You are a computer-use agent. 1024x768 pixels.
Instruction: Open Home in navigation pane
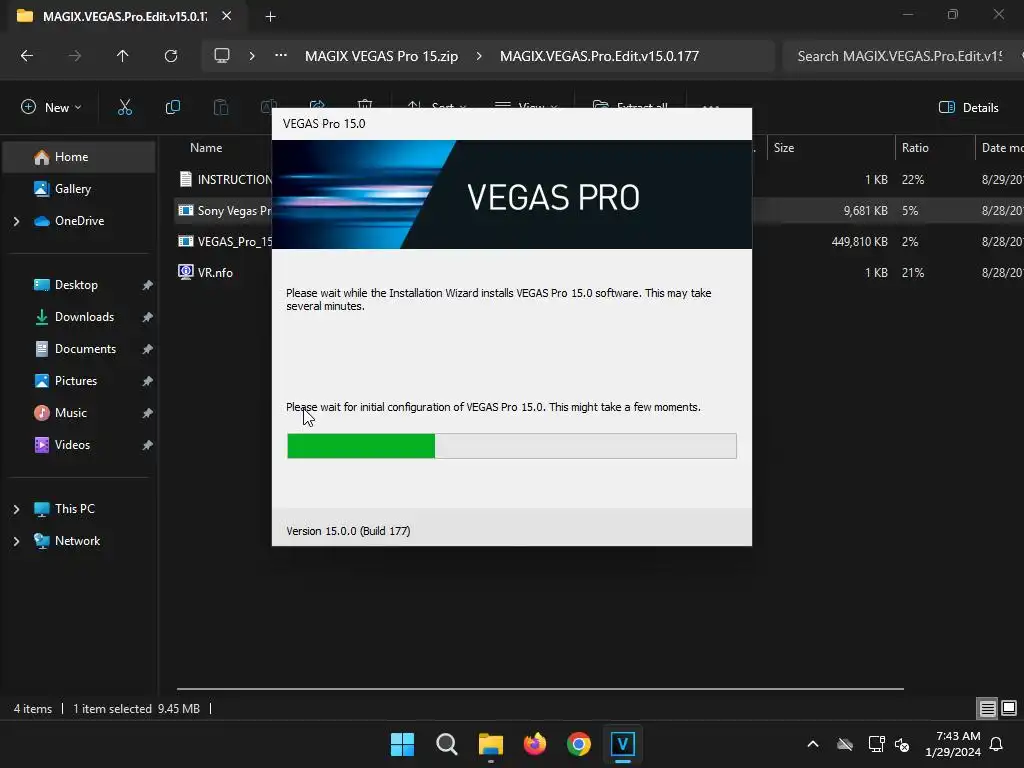point(80,157)
